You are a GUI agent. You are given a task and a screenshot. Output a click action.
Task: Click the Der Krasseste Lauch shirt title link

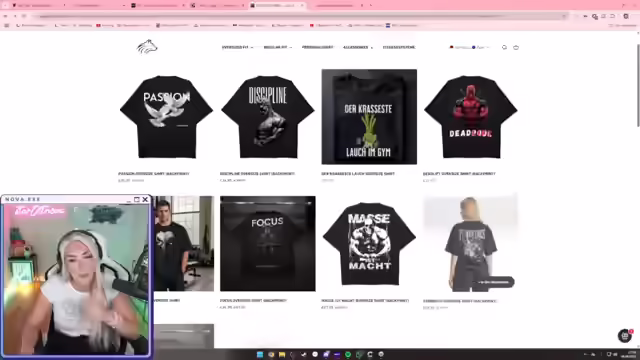[x=358, y=173]
